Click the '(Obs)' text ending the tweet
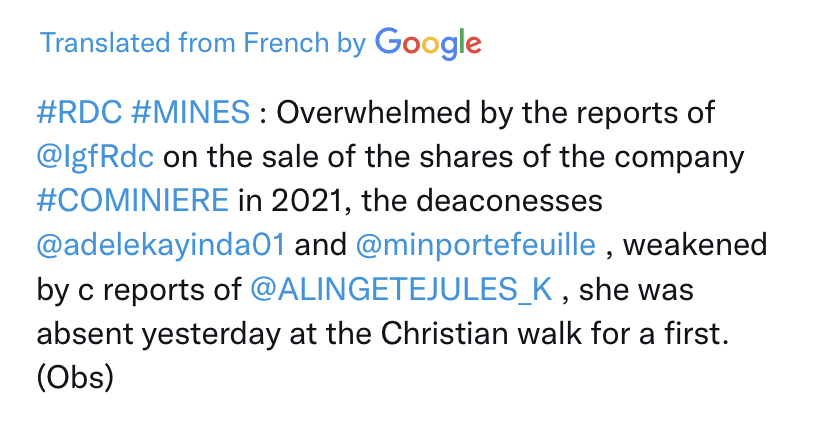Viewport: 828px width, 427px height. [x=75, y=378]
